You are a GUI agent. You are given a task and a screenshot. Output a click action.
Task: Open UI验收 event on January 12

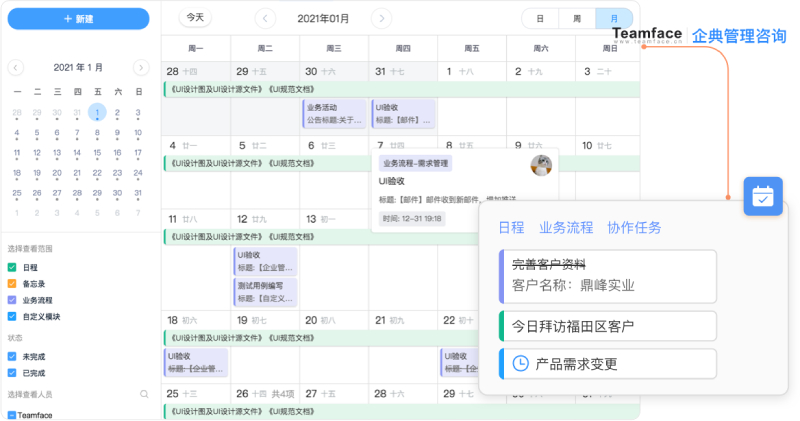(x=265, y=261)
